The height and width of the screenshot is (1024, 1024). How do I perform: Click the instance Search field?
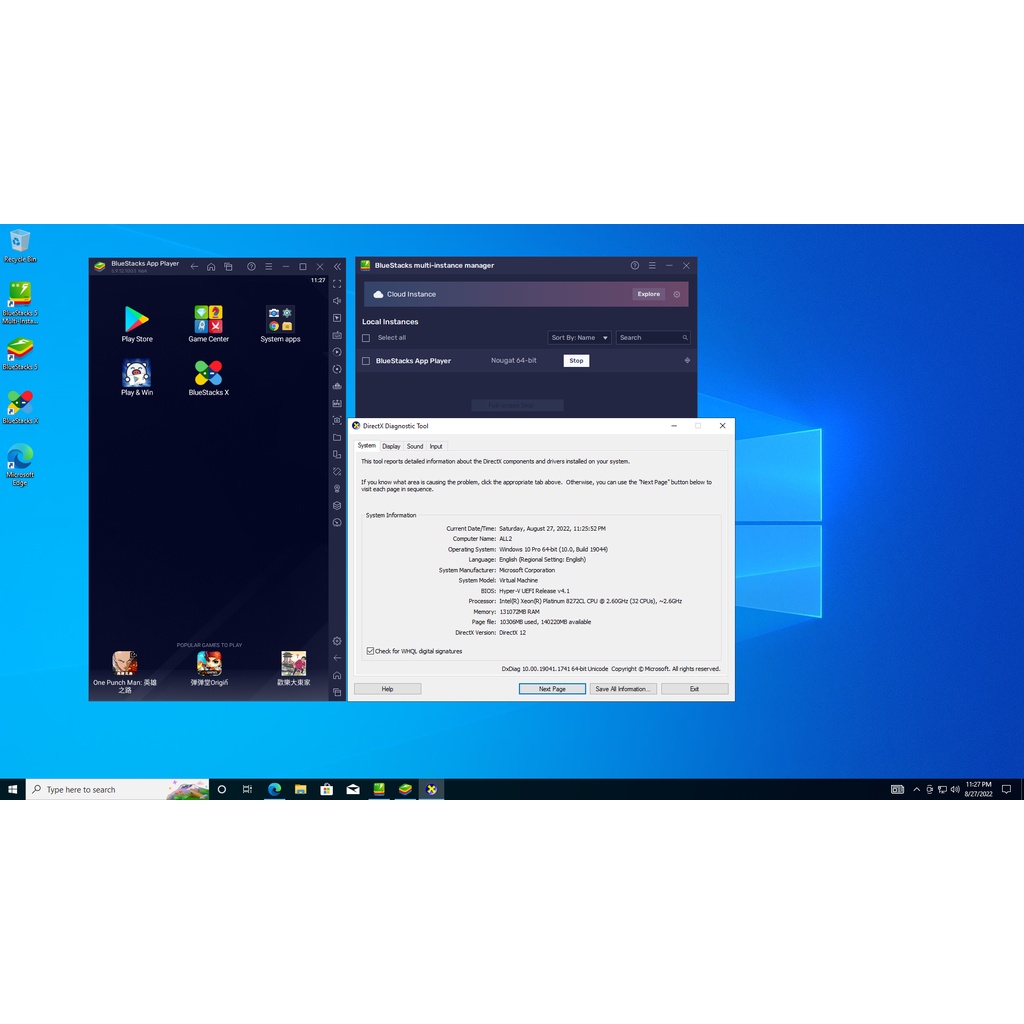point(650,337)
